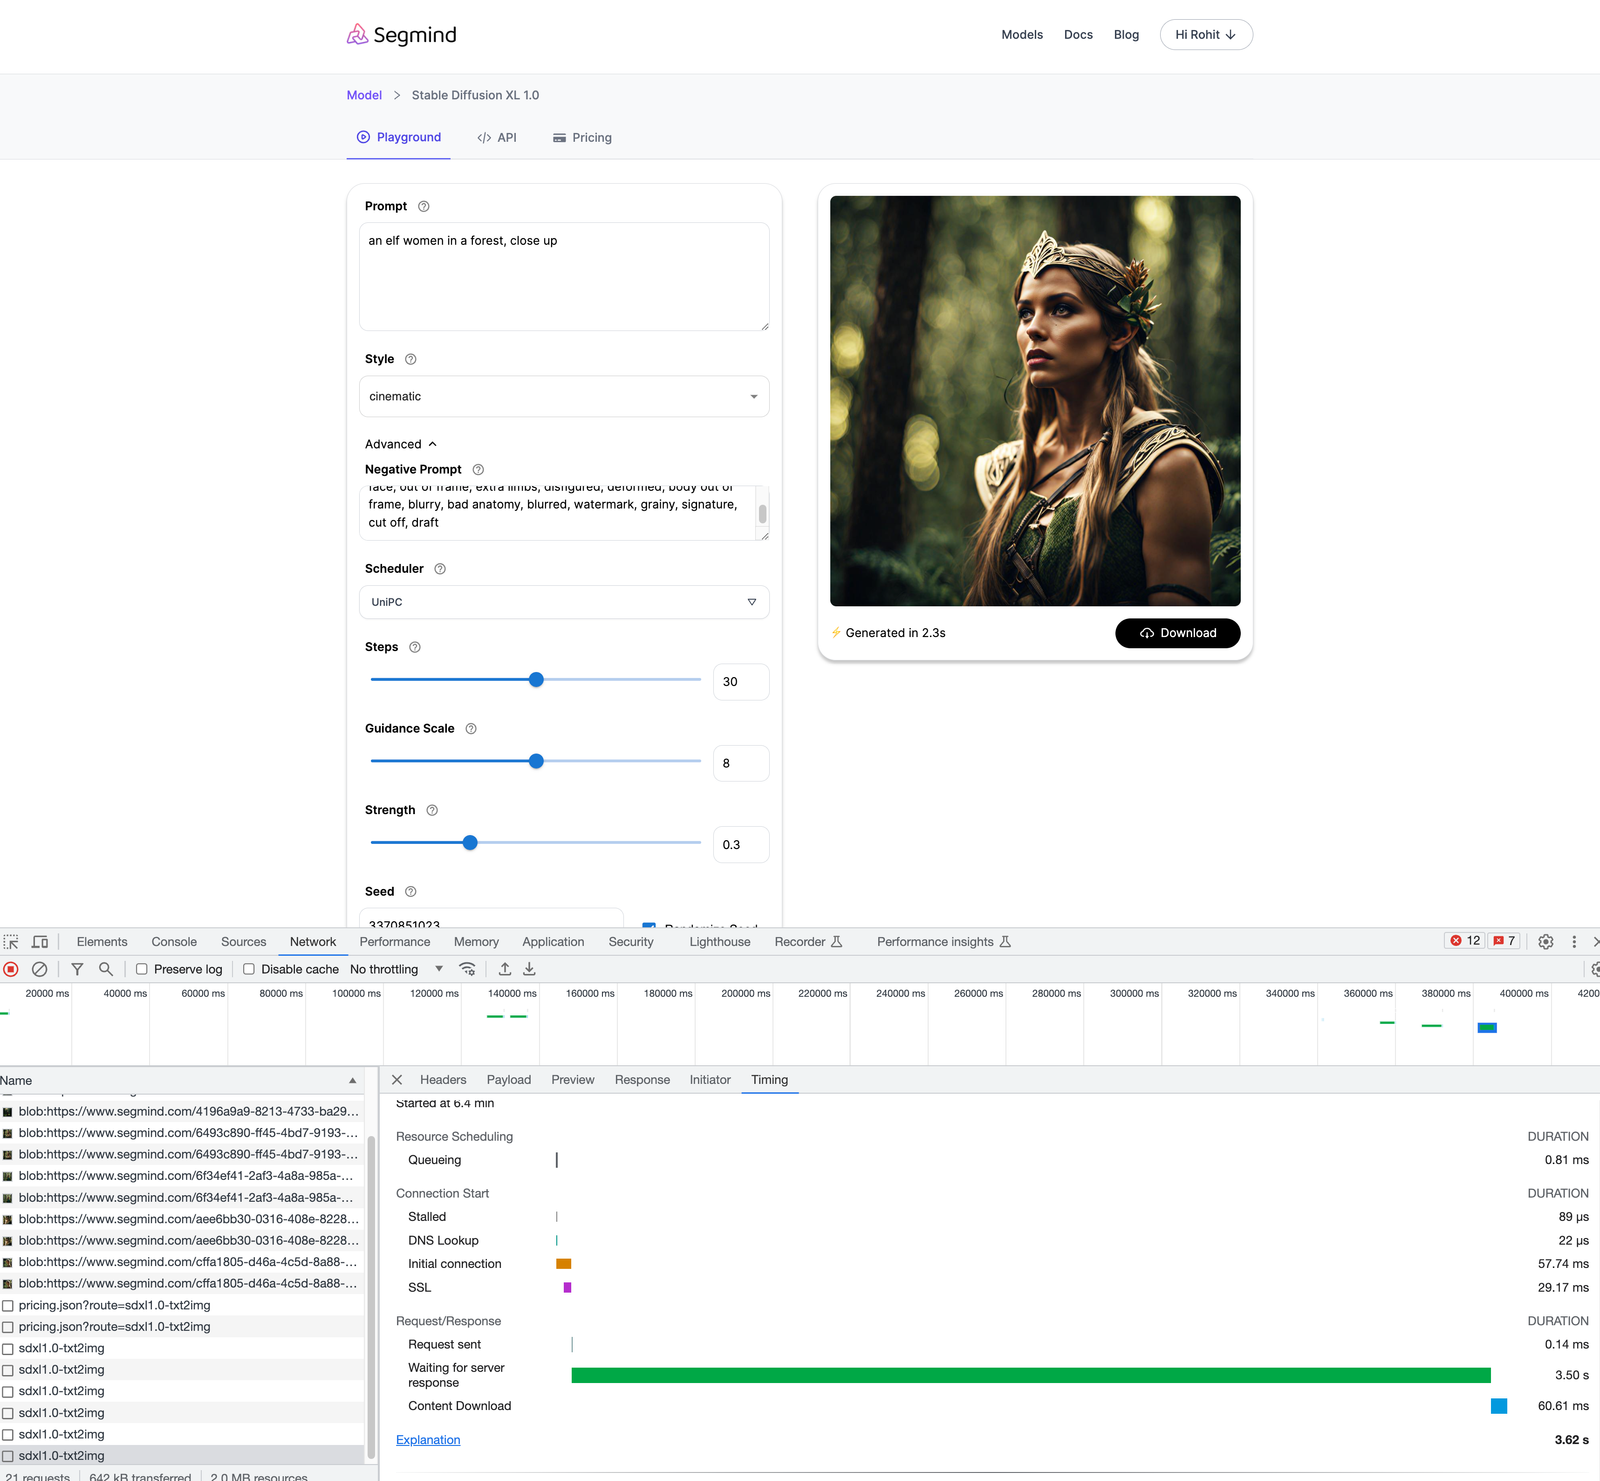1600x1481 pixels.
Task: Click the record network log icon
Action: click(11, 969)
